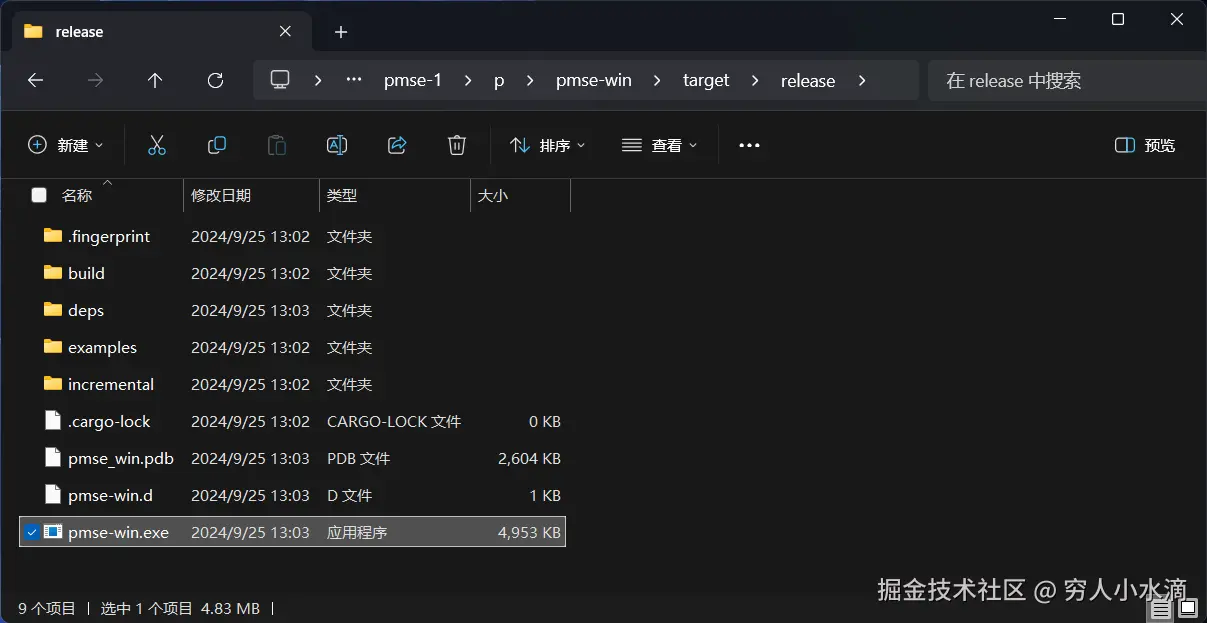1207x623 pixels.
Task: Copy the selected file
Action: click(217, 145)
